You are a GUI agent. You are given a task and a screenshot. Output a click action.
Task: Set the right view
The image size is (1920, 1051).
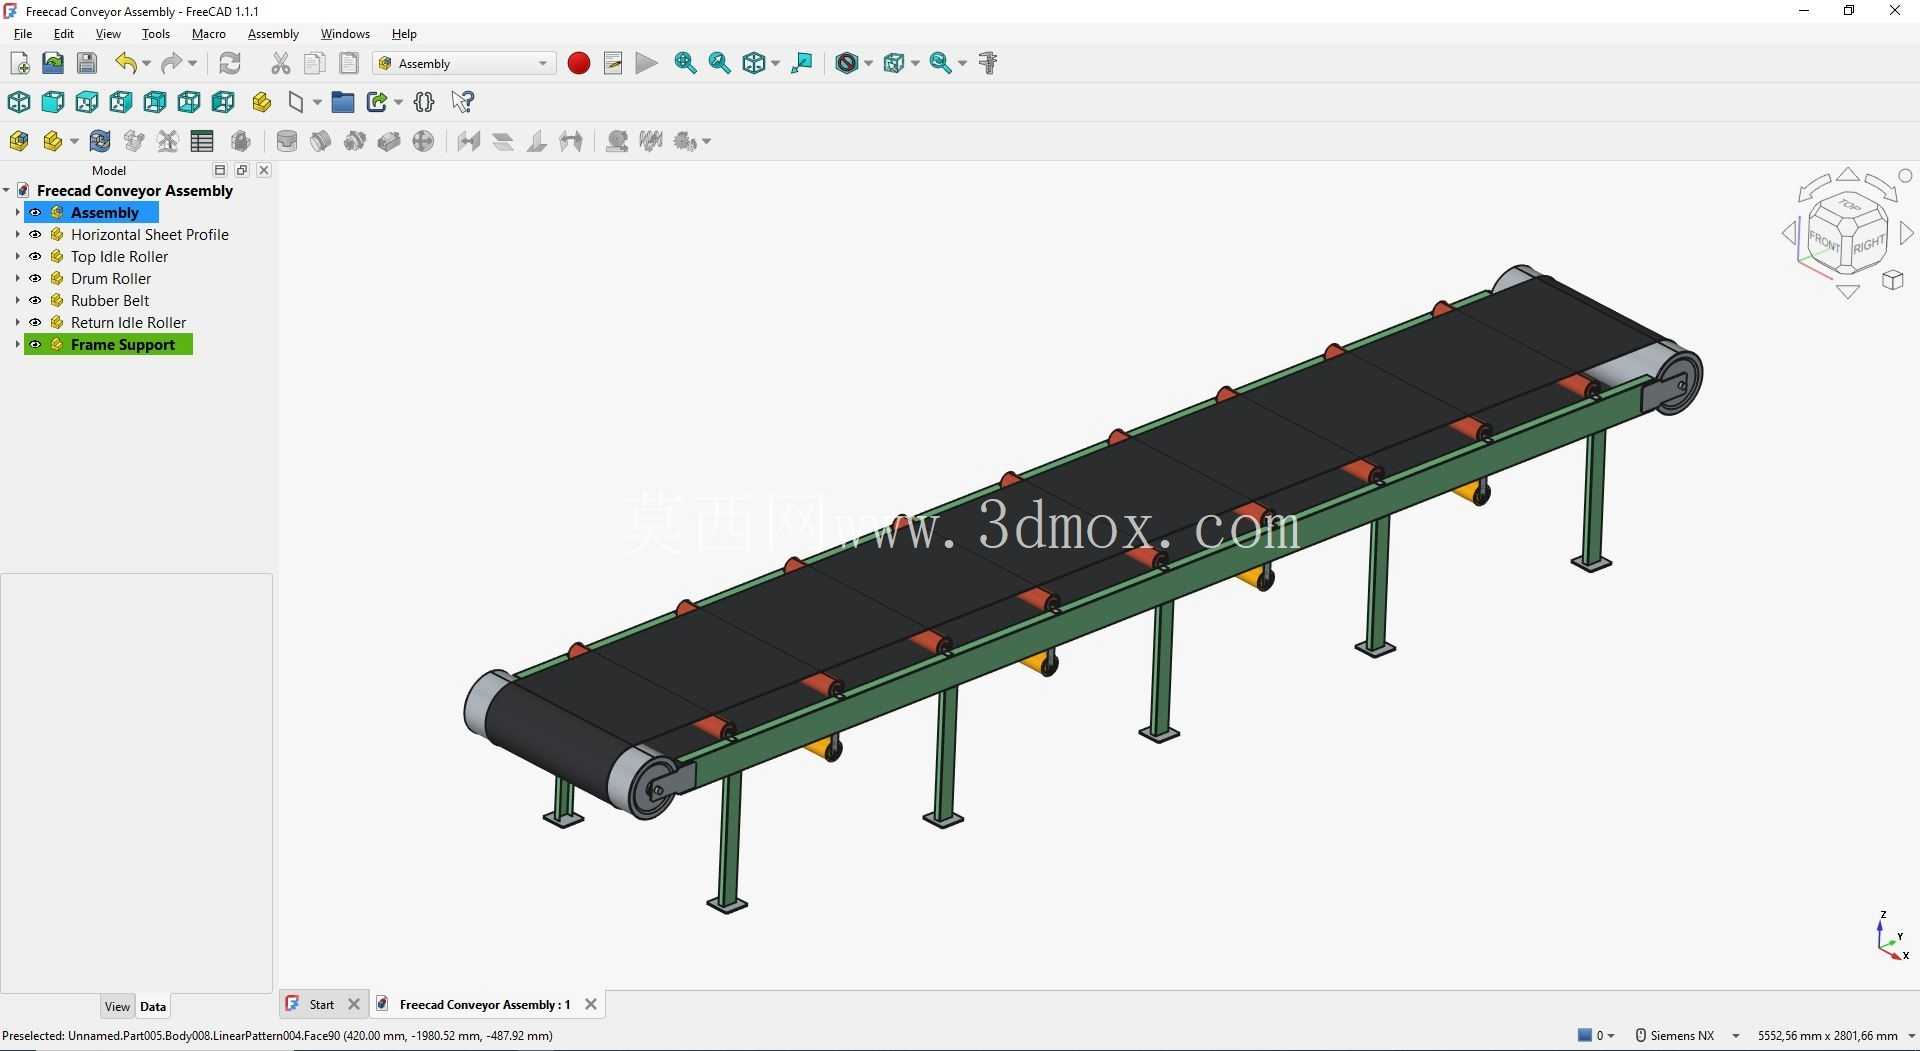click(121, 102)
